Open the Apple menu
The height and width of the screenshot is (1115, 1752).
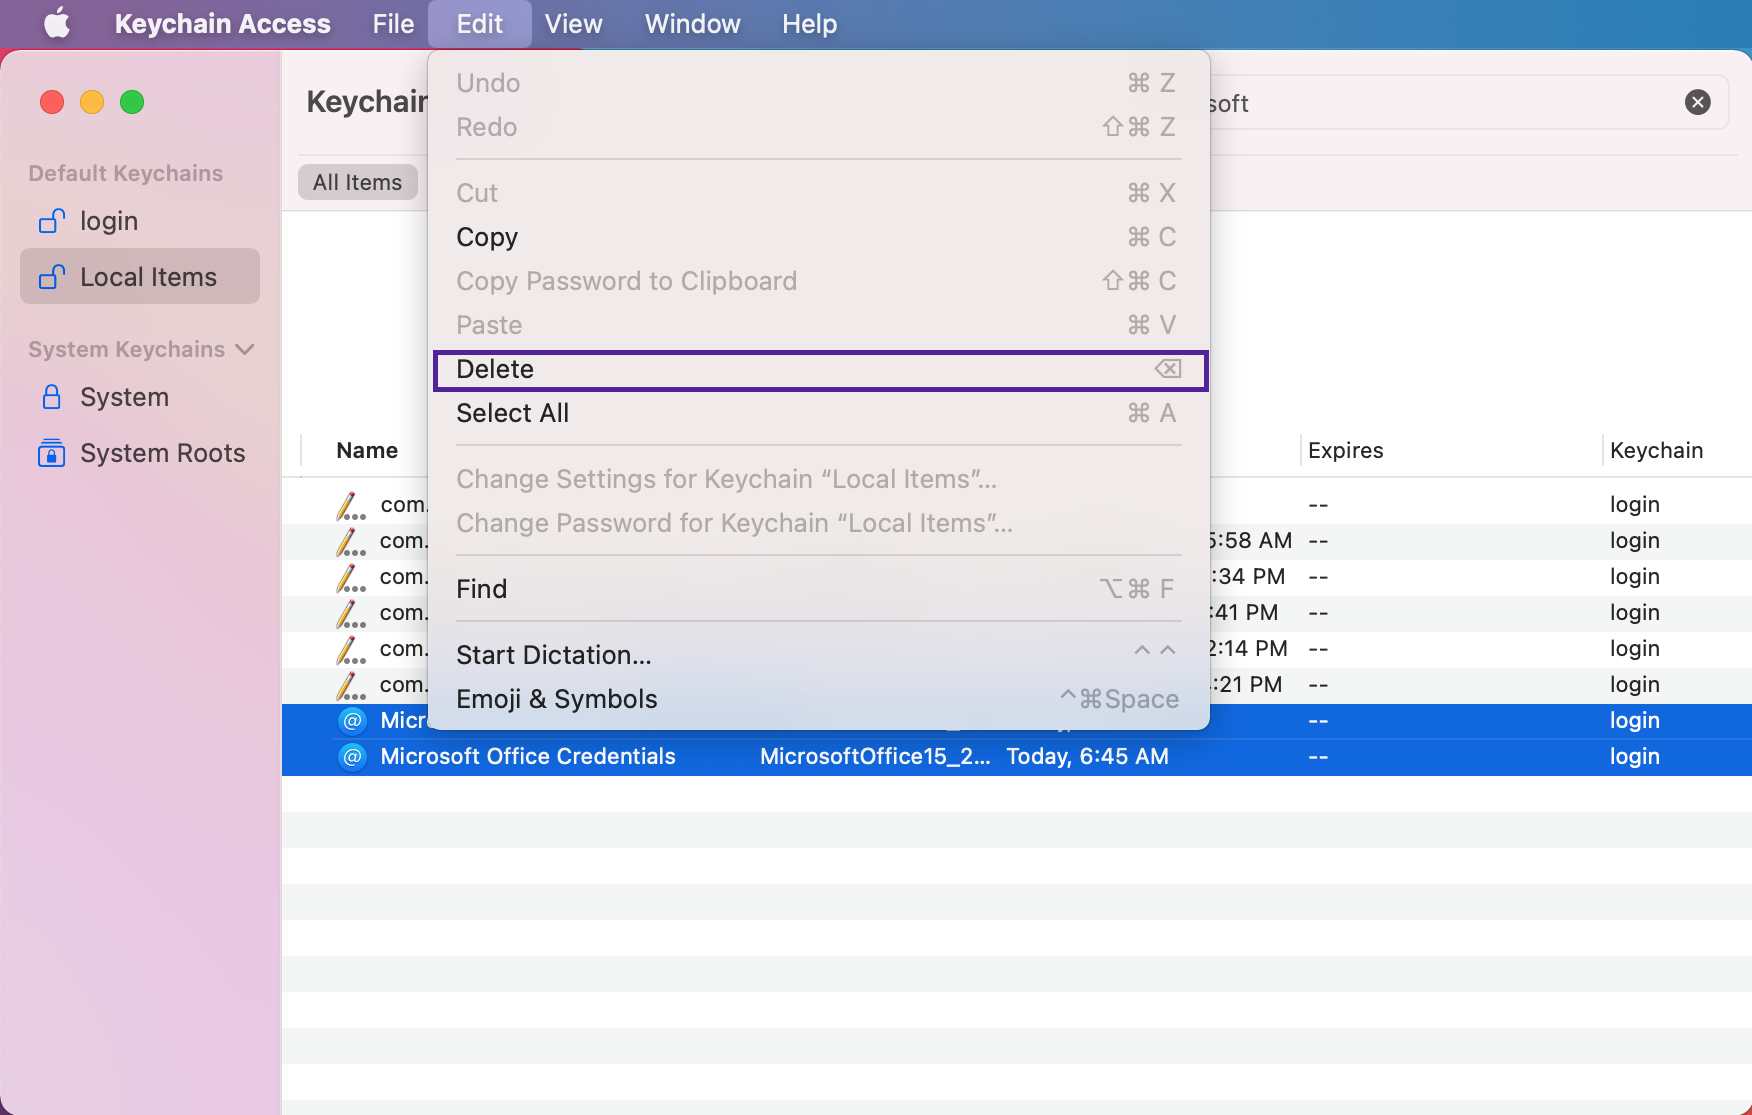point(57,23)
